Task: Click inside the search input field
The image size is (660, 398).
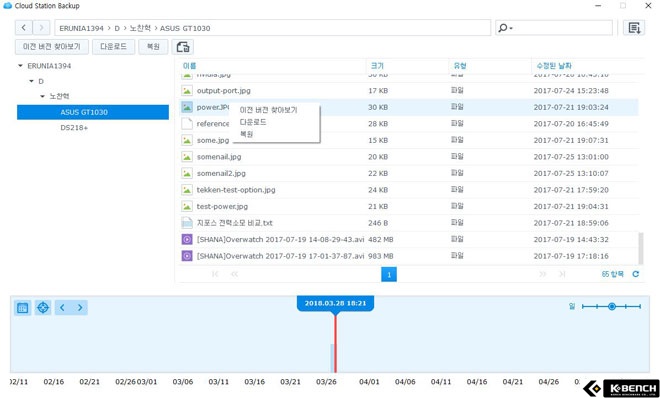Action: tap(562, 28)
